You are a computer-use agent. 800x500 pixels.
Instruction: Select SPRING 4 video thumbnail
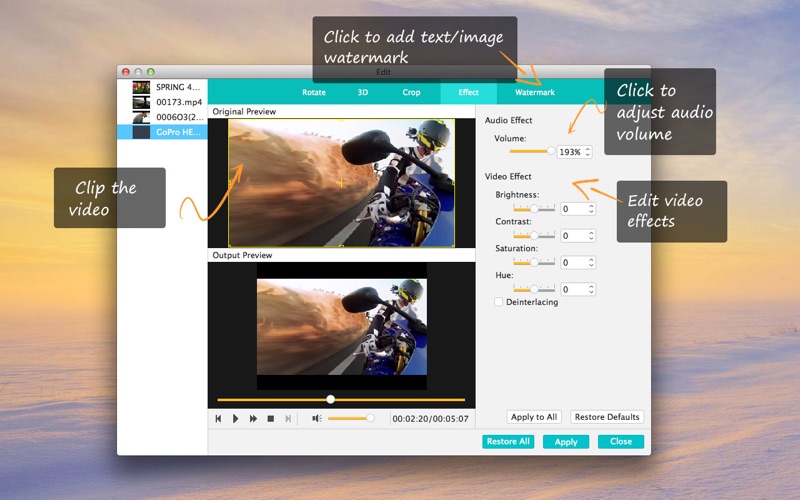[141, 87]
